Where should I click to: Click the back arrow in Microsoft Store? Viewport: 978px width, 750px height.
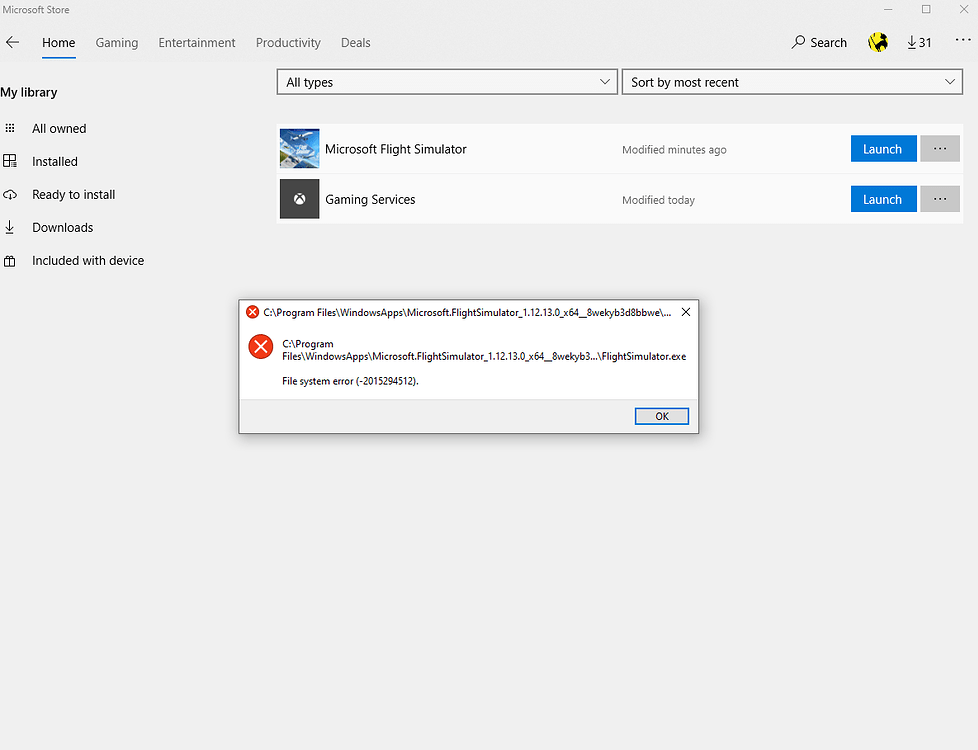(13, 43)
